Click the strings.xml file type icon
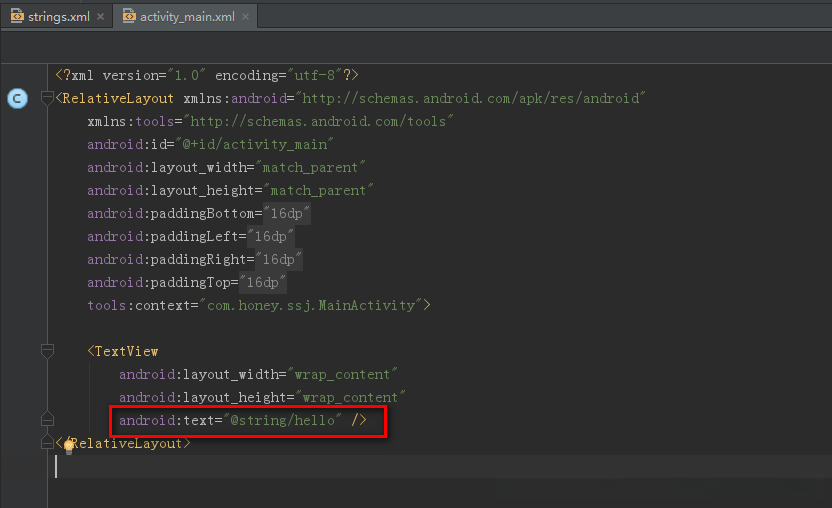 pyautogui.click(x=17, y=16)
